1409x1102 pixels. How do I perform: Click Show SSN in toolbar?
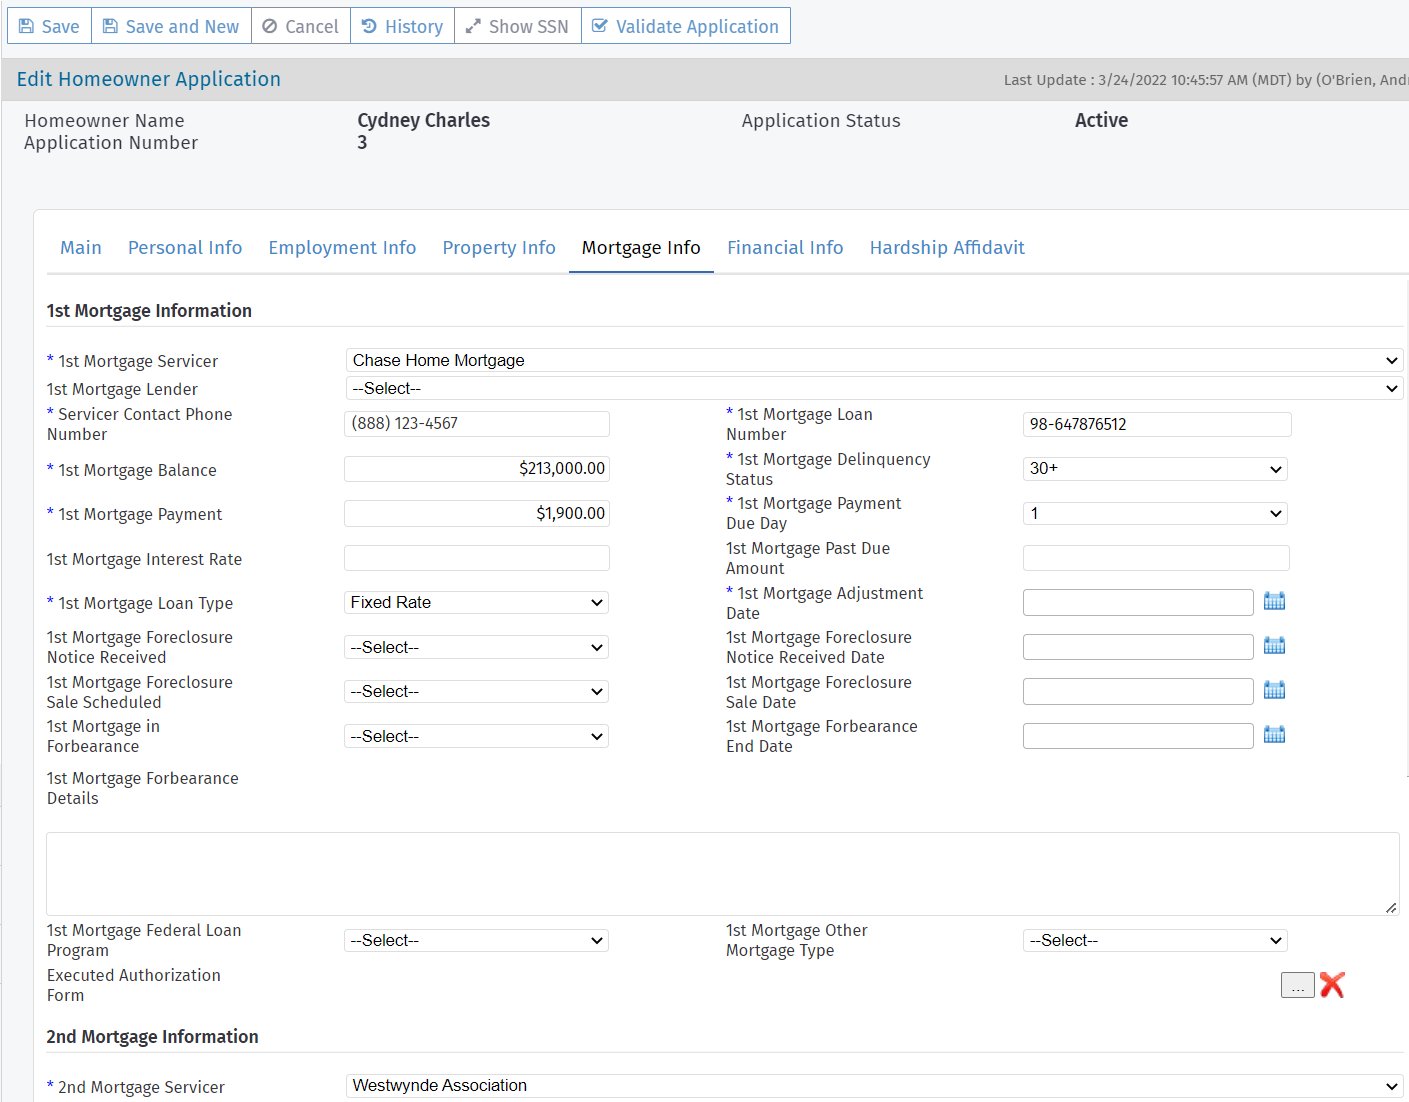(517, 26)
